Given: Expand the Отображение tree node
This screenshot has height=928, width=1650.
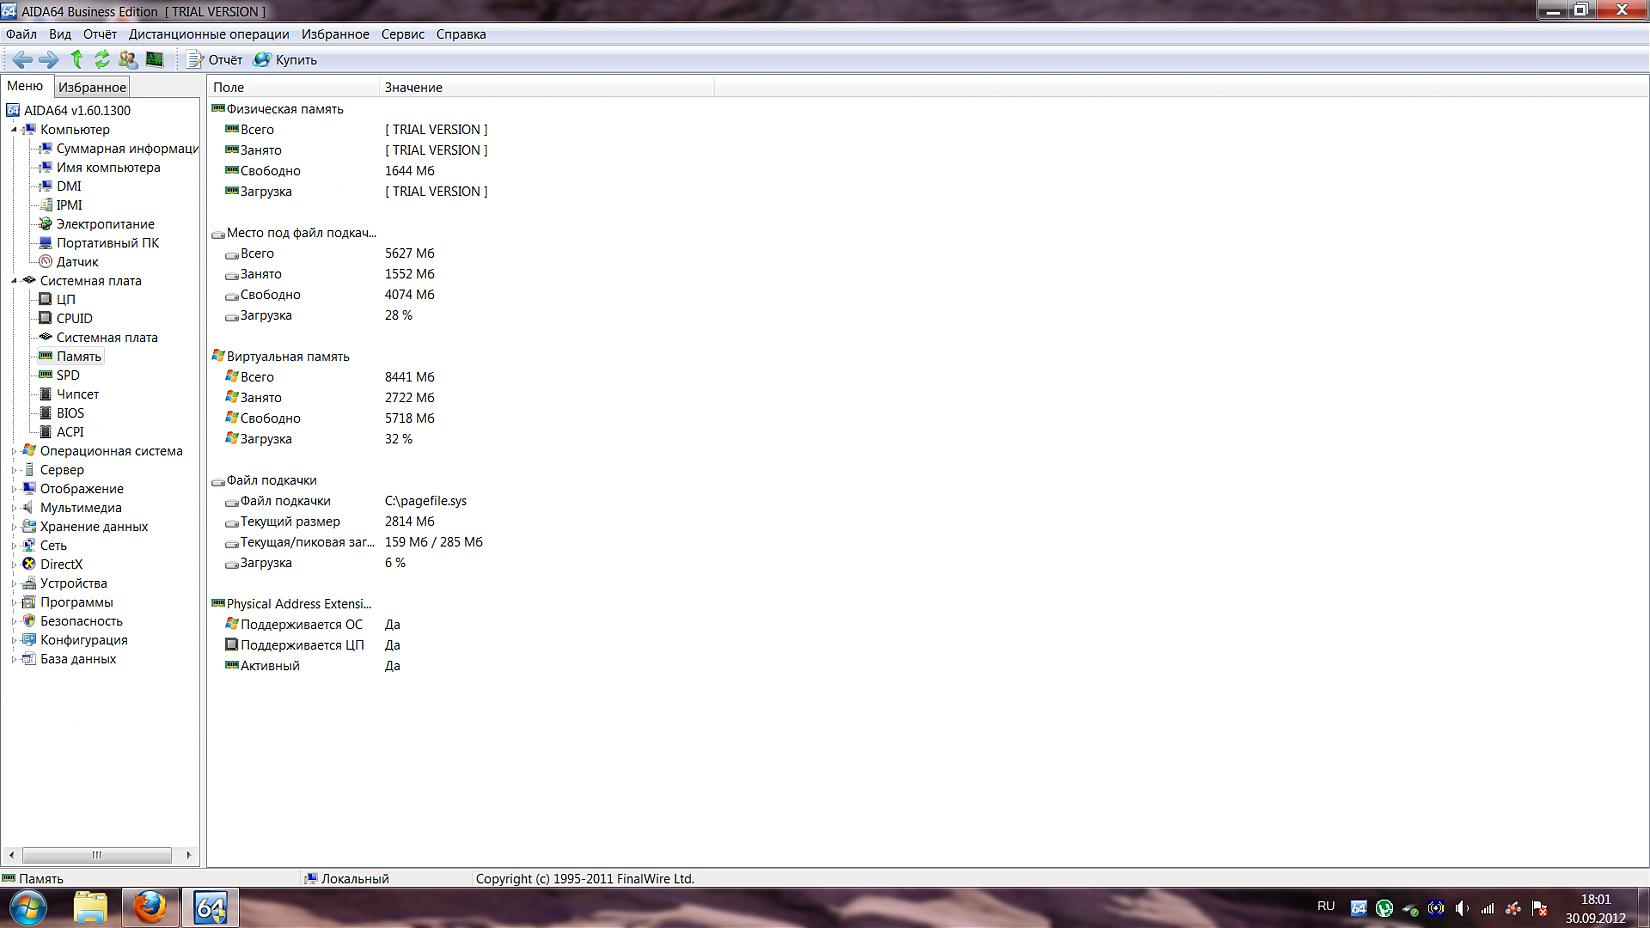Looking at the screenshot, I should (14, 489).
